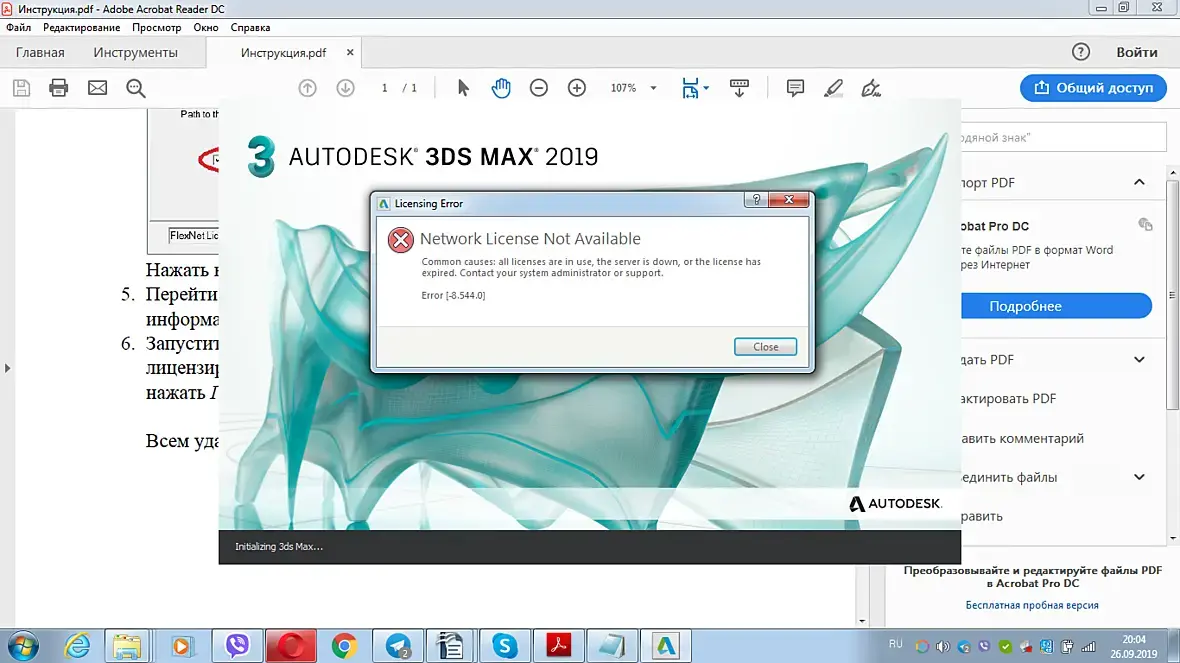Add a sticky note comment

795,88
